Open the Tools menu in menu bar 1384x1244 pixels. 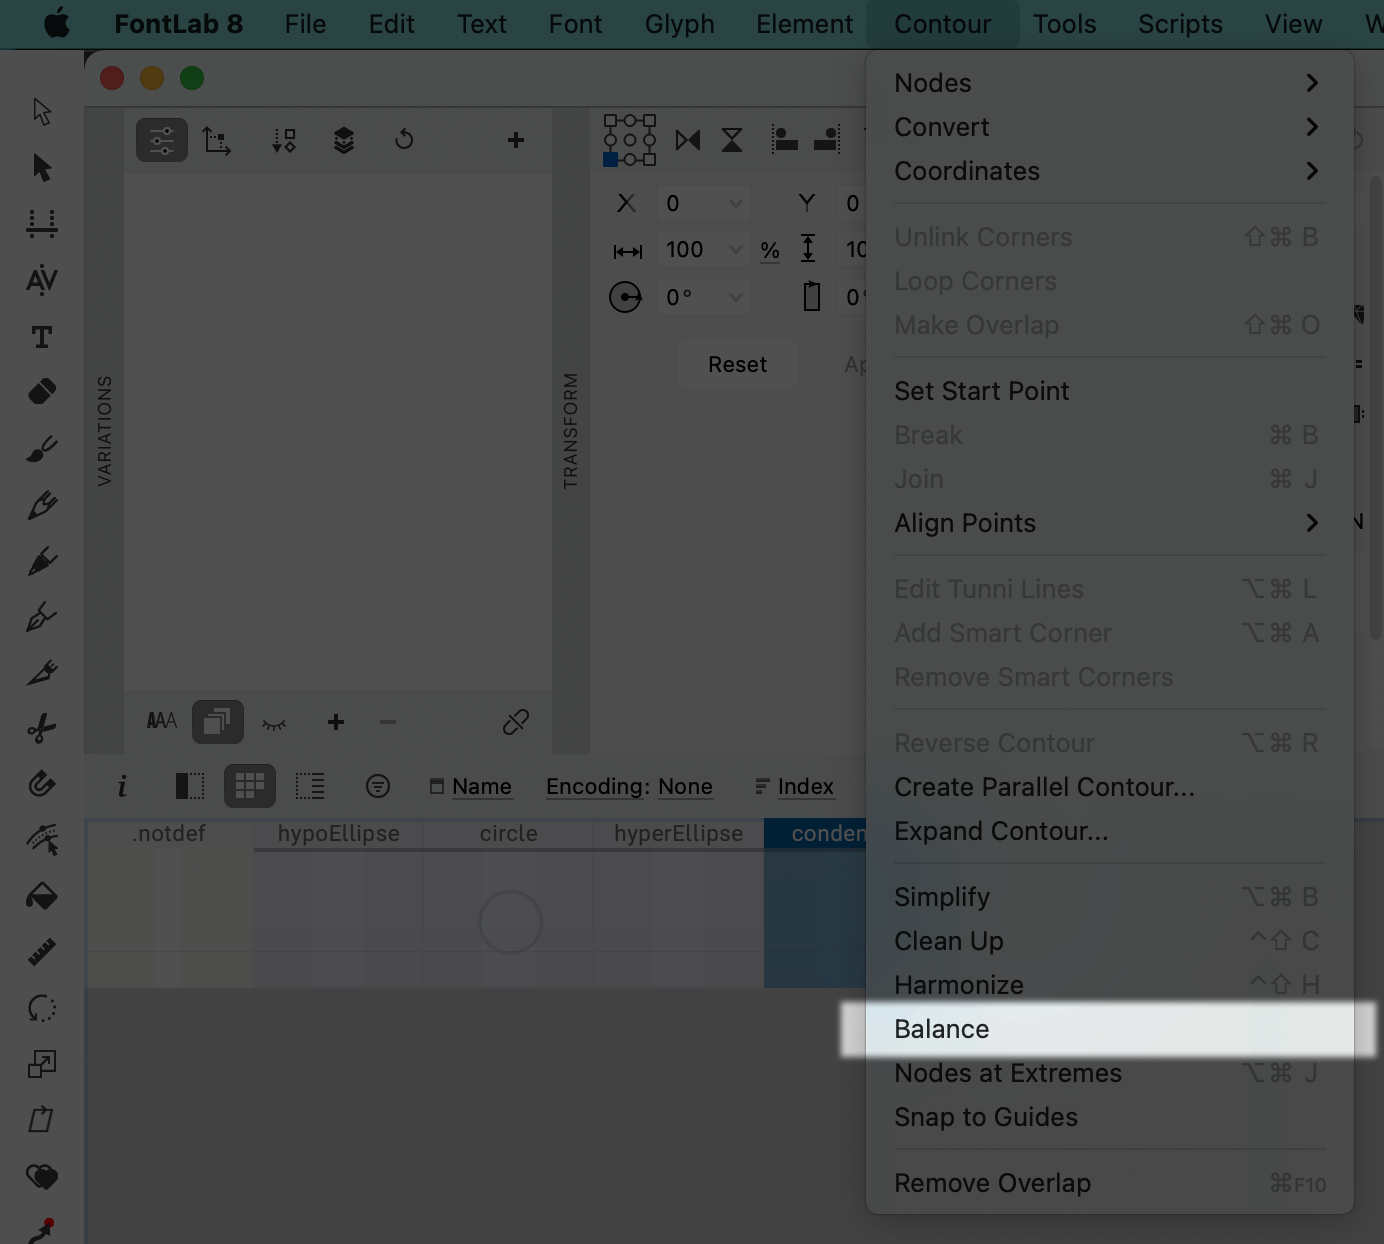coord(1064,24)
